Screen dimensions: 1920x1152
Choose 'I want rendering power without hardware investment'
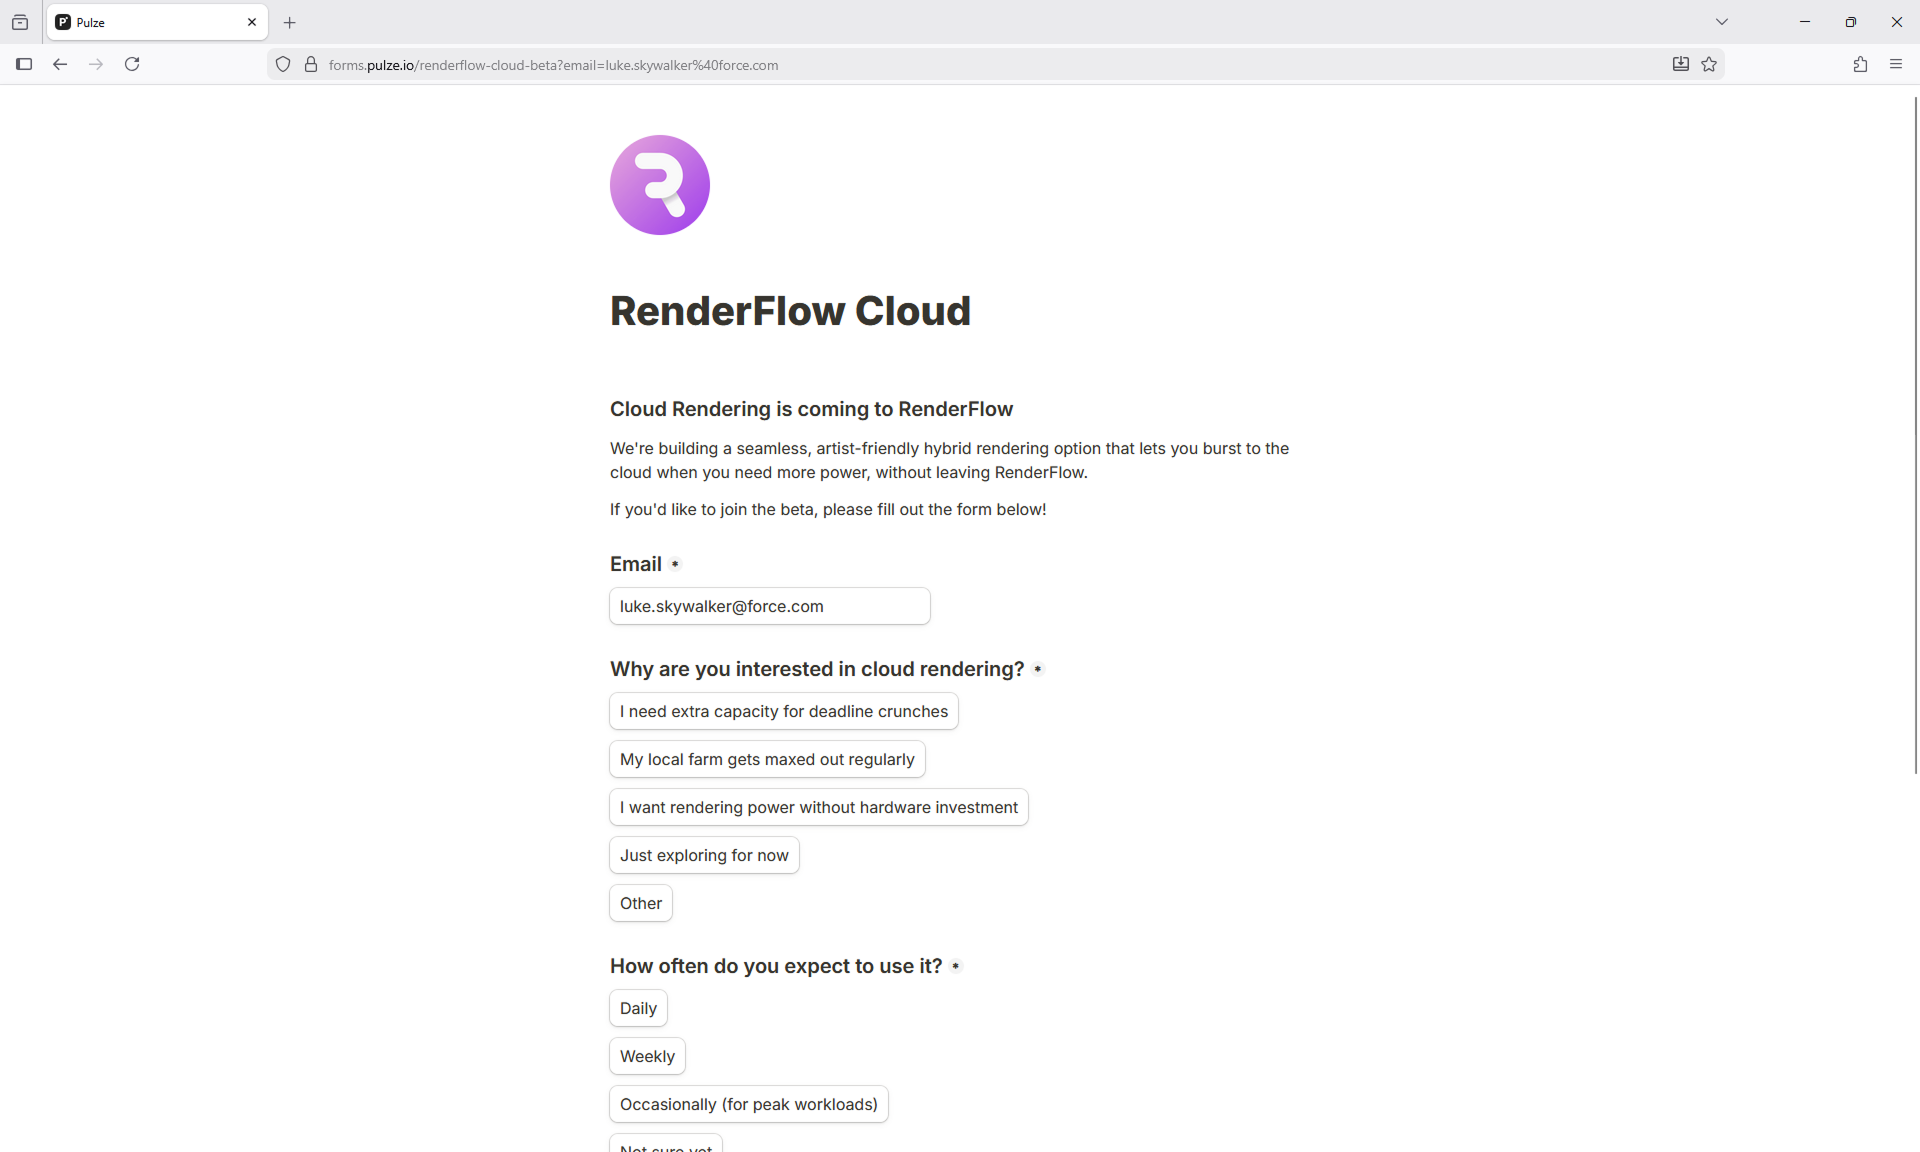(x=819, y=807)
